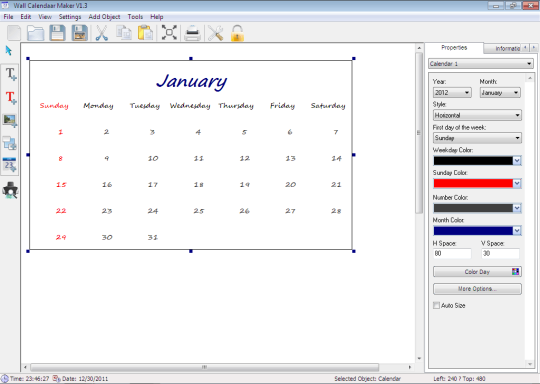This screenshot has height=384, width=540.
Task: Click day 31 on the calendar
Action: (153, 237)
